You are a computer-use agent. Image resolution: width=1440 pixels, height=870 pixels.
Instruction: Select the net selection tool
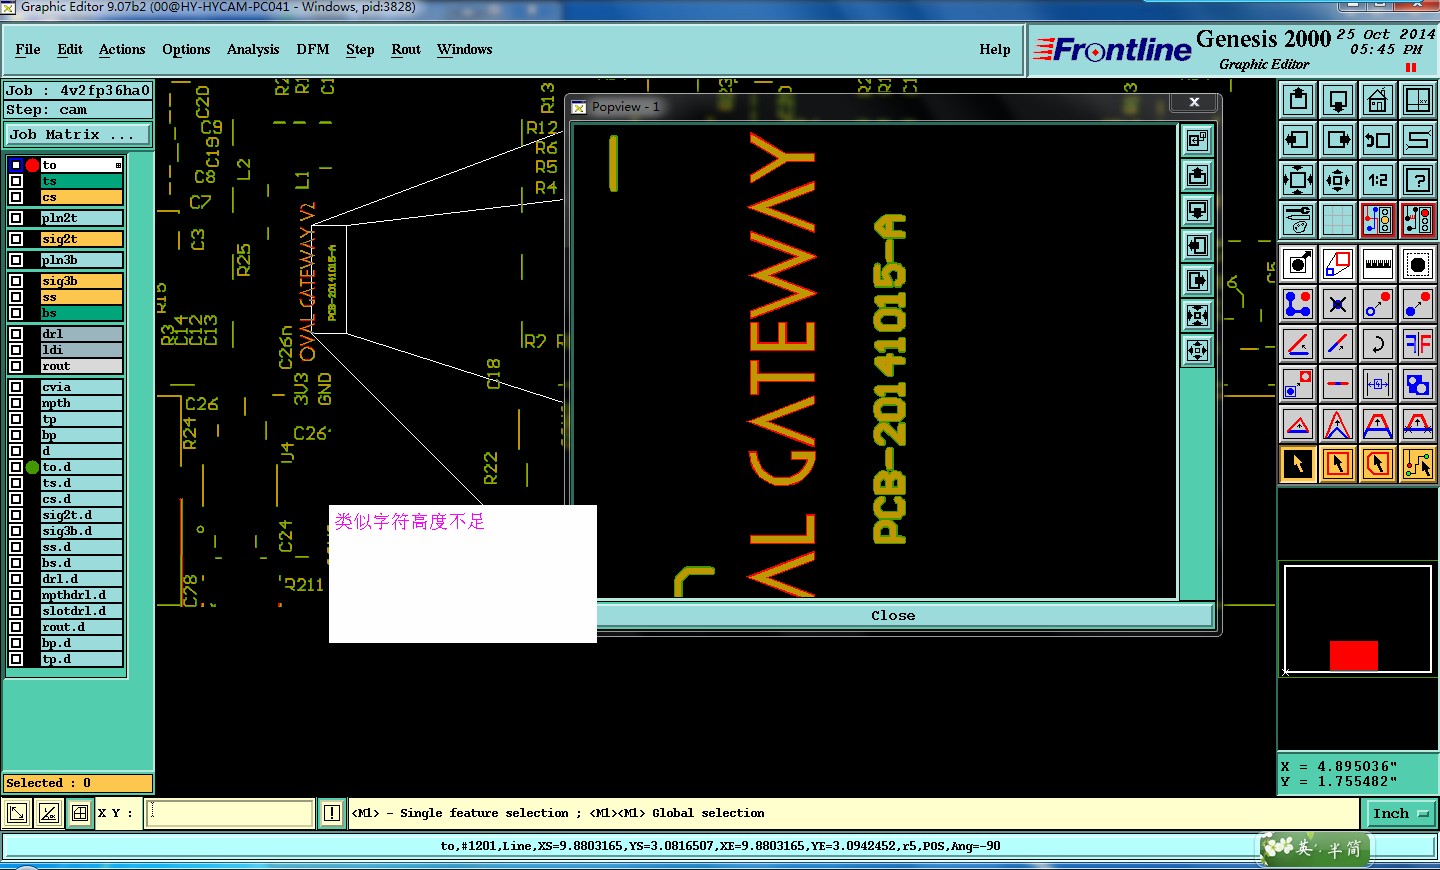tap(1418, 464)
